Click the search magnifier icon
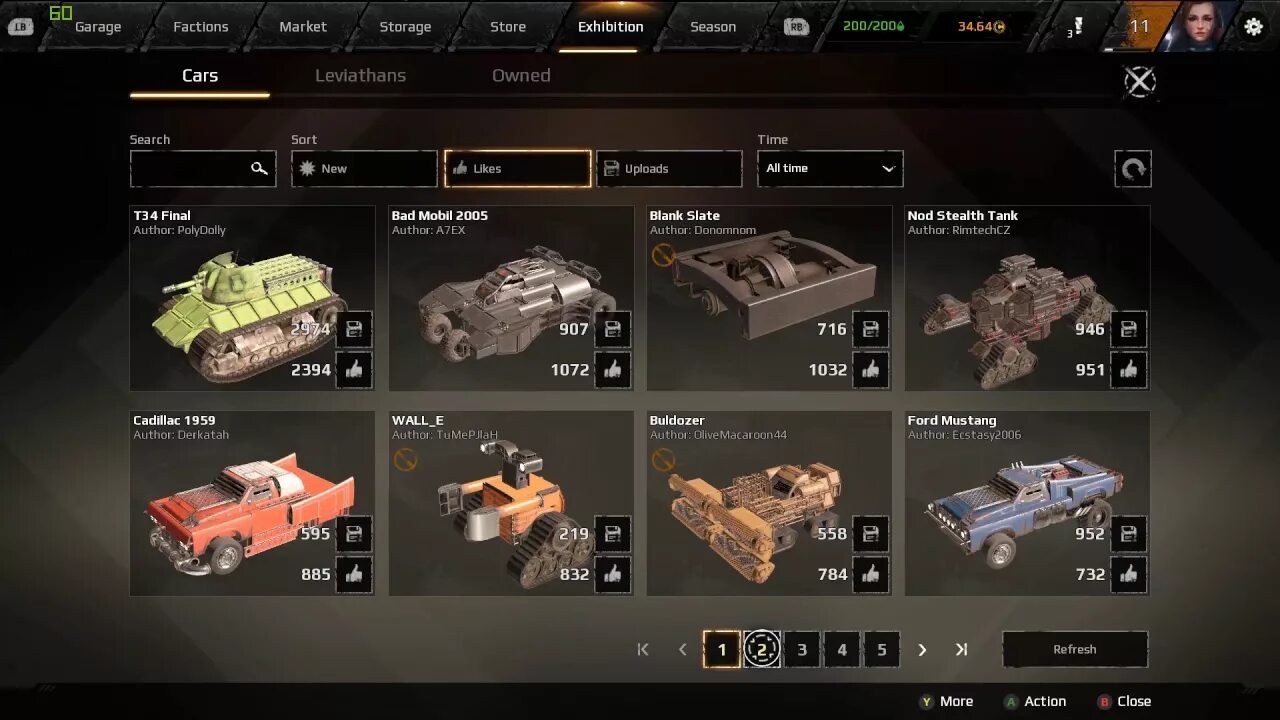 [x=259, y=168]
